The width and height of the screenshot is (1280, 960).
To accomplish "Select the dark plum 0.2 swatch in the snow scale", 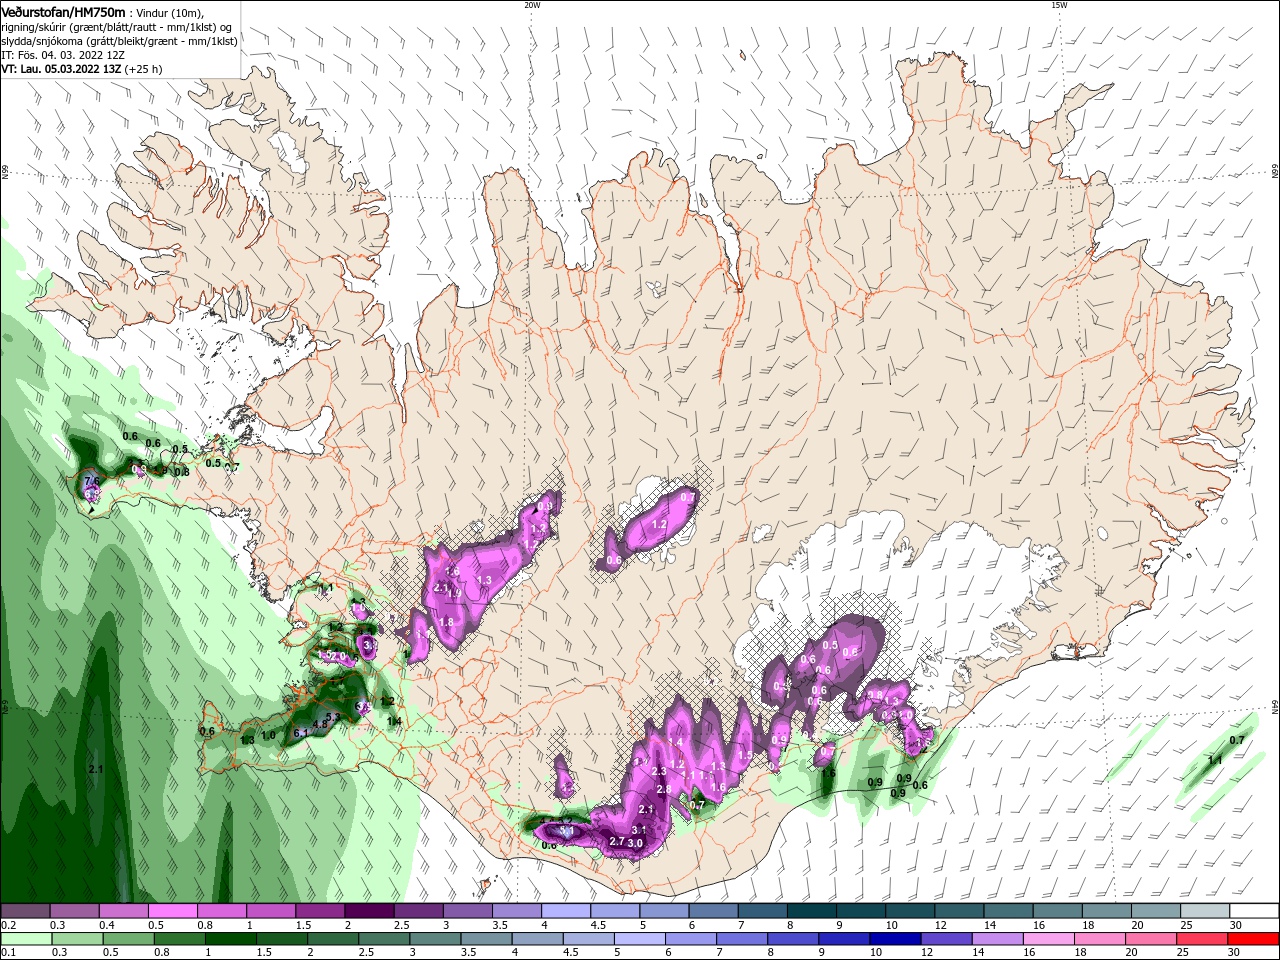I will [x=26, y=911].
